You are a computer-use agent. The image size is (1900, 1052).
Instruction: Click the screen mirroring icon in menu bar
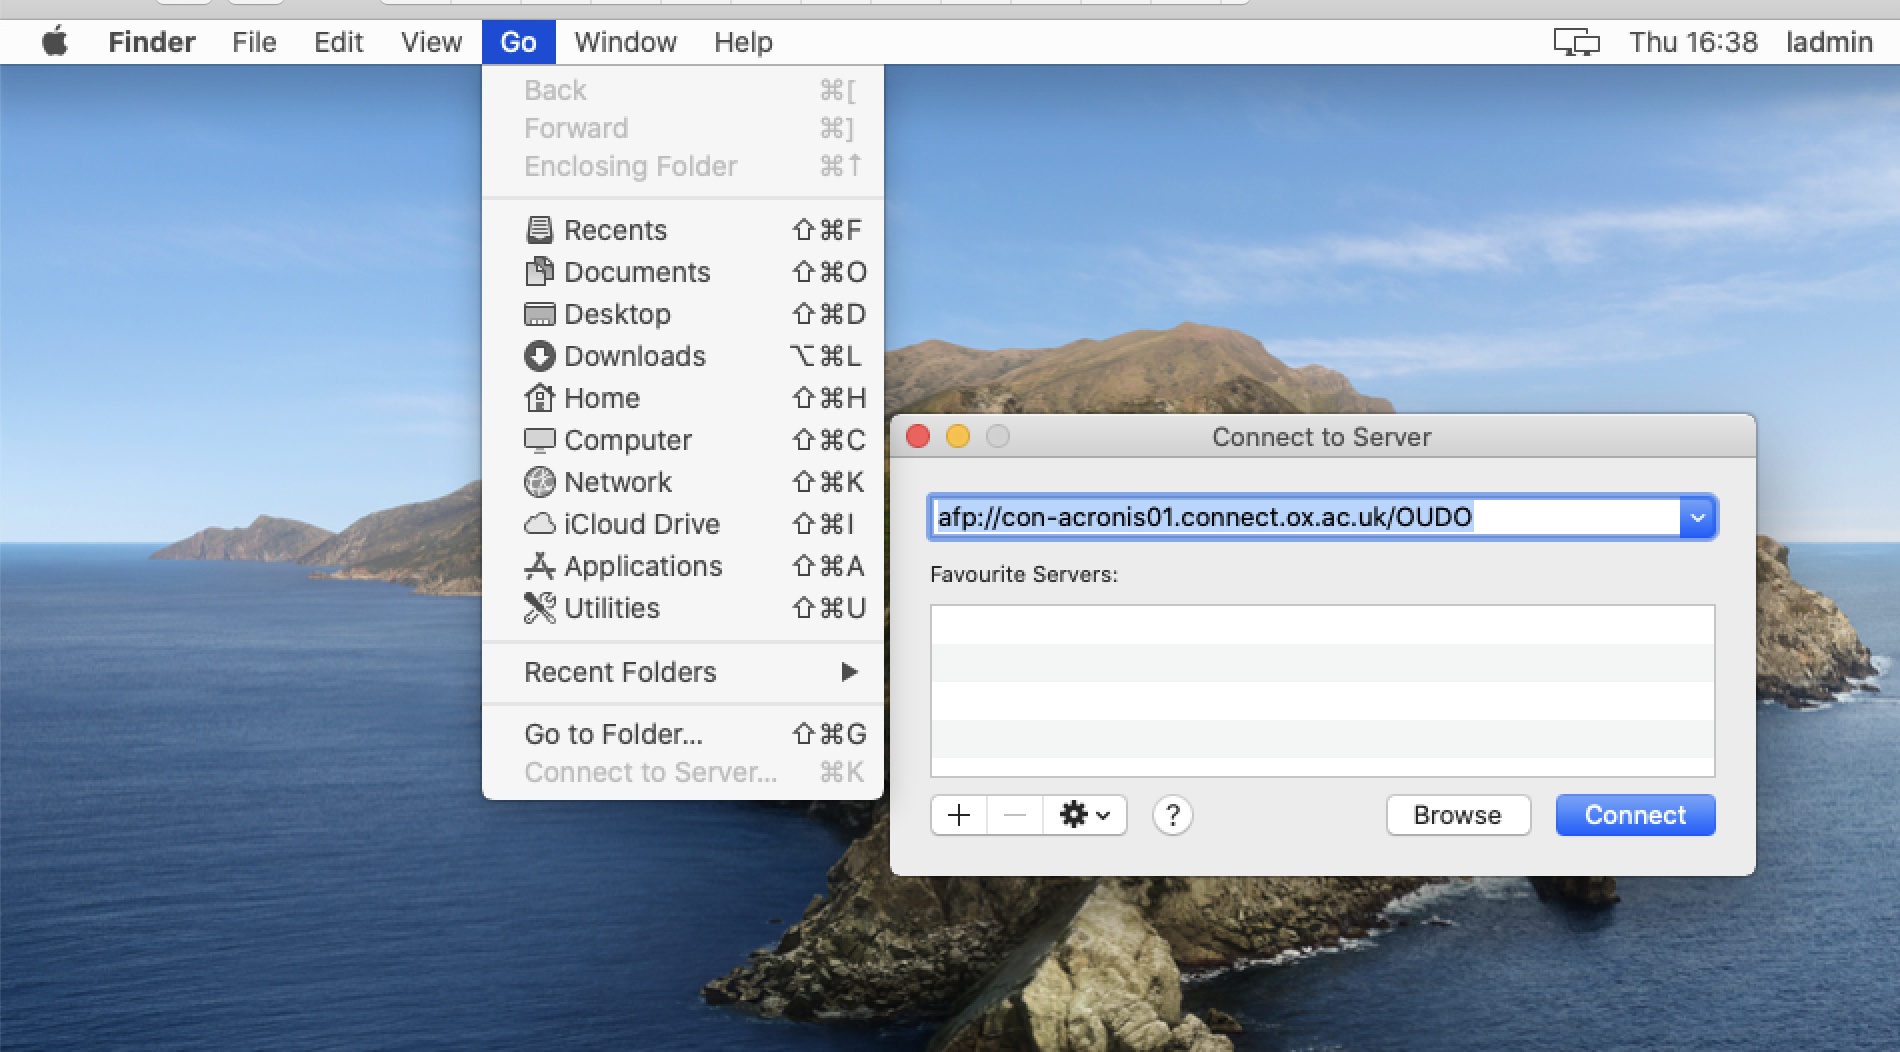[x=1576, y=42]
